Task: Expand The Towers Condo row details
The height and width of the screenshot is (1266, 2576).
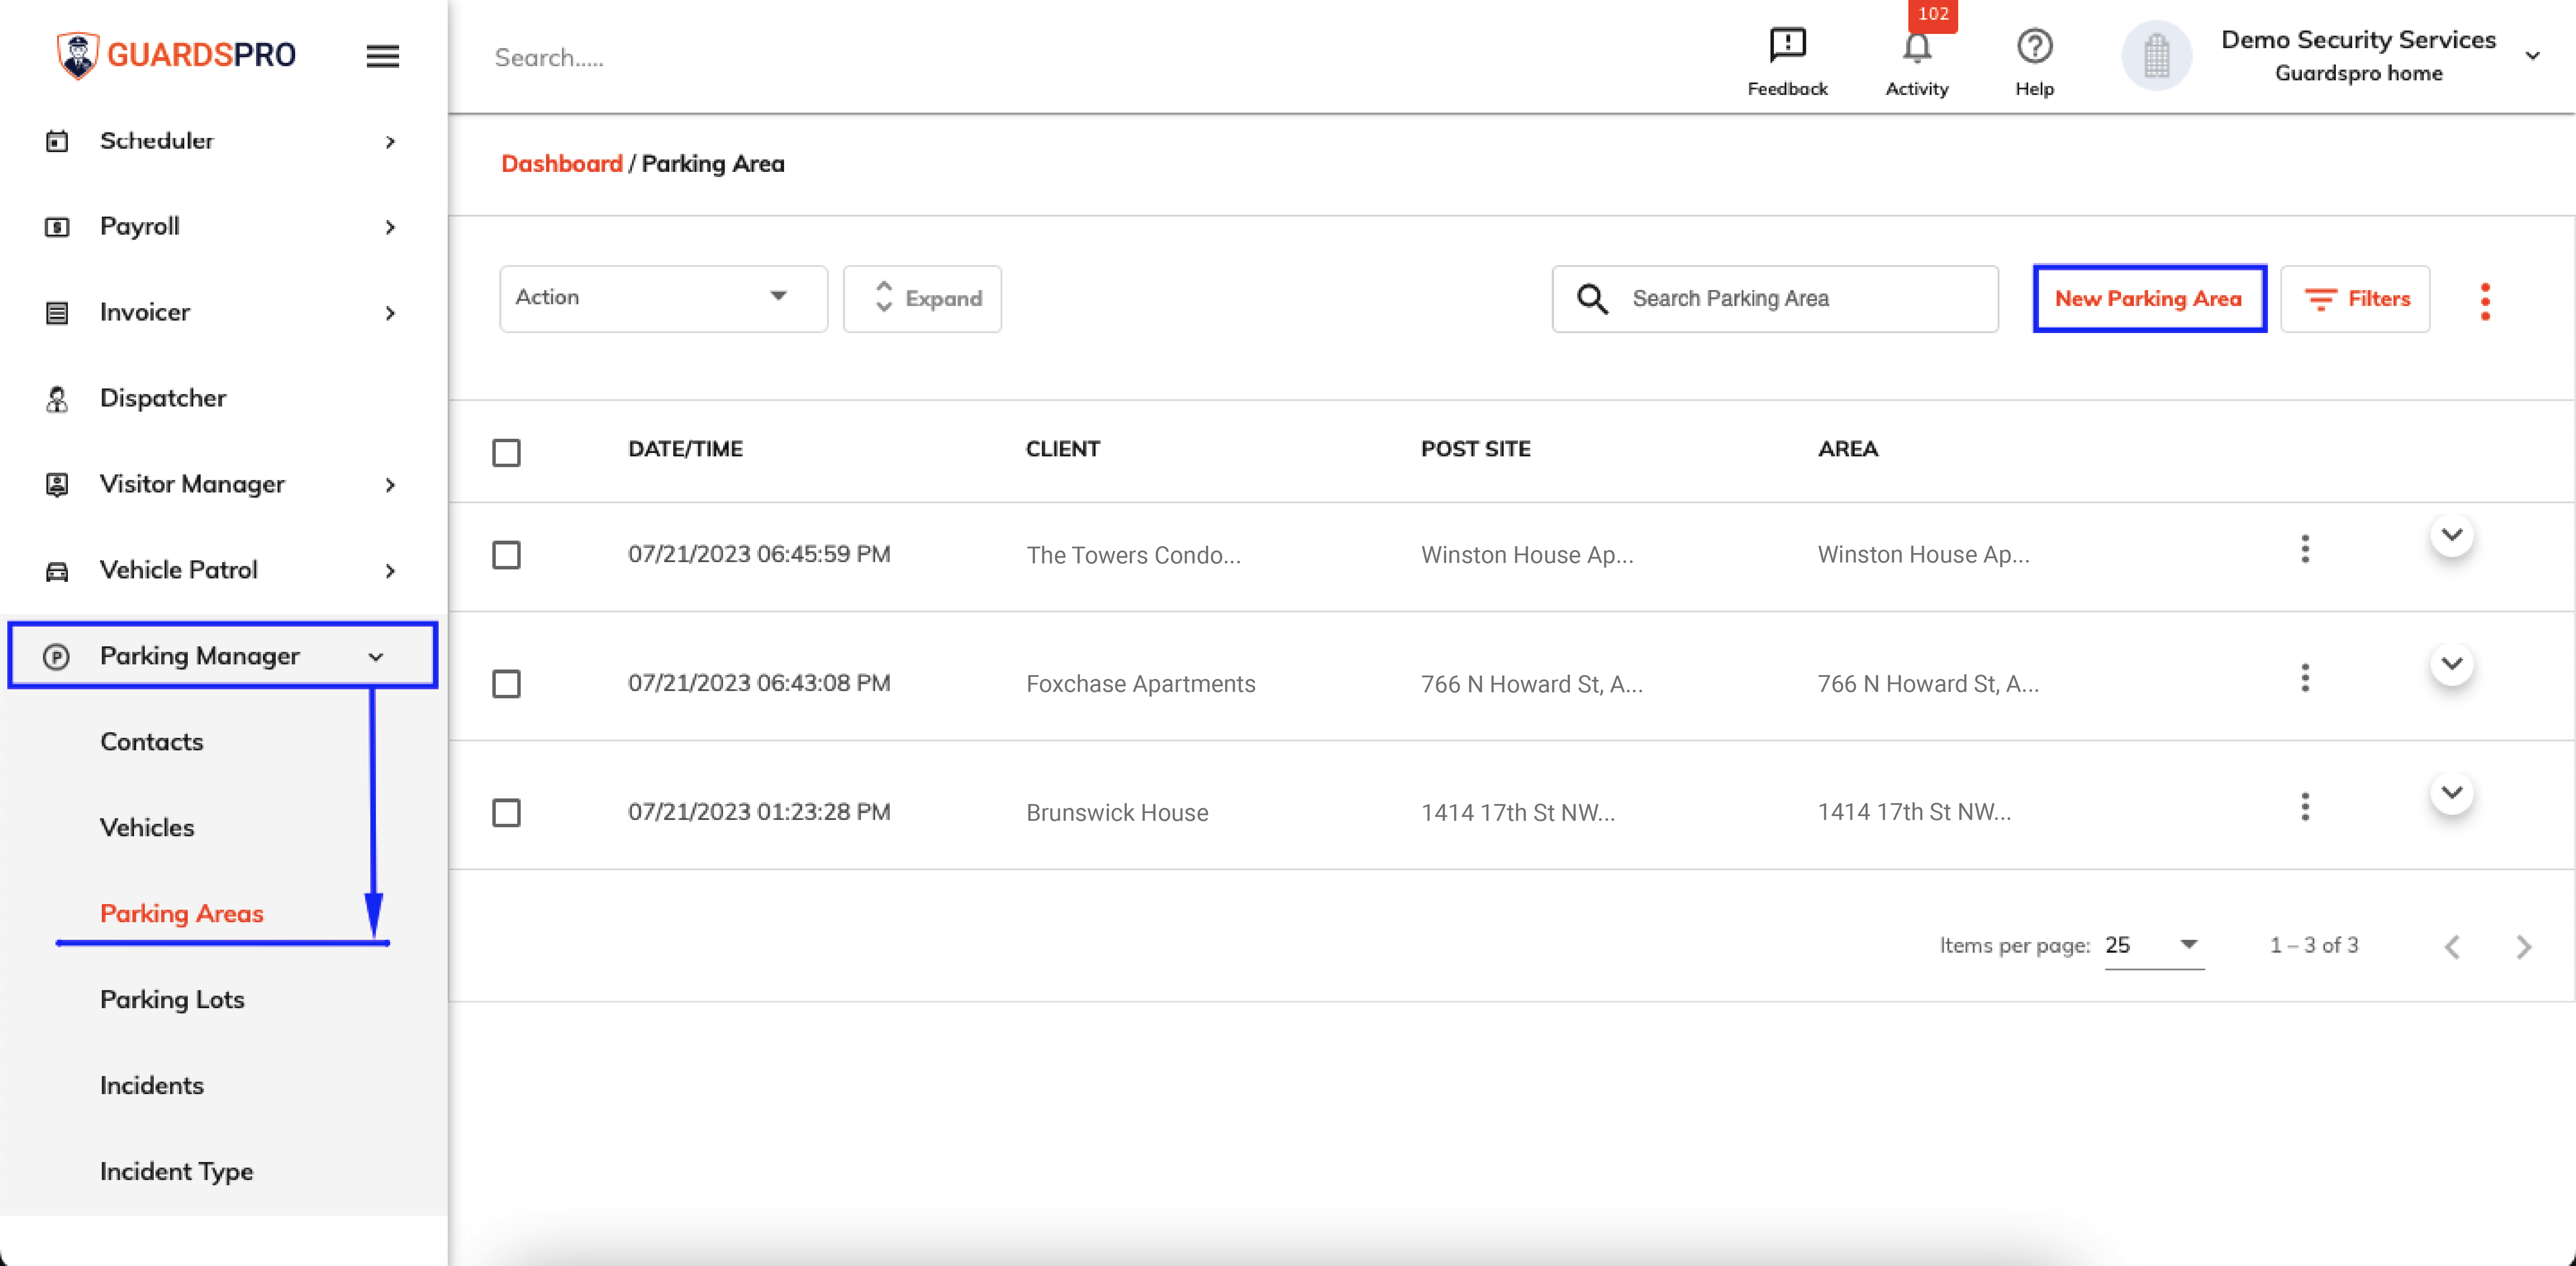Action: [2451, 535]
